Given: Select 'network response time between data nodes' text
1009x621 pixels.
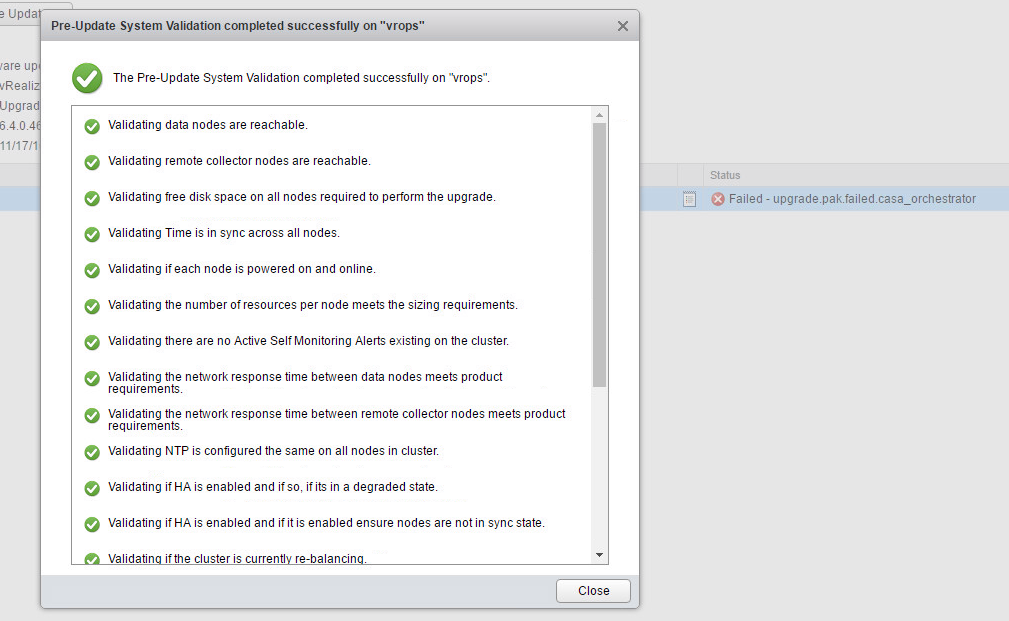Looking at the screenshot, I should [305, 383].
